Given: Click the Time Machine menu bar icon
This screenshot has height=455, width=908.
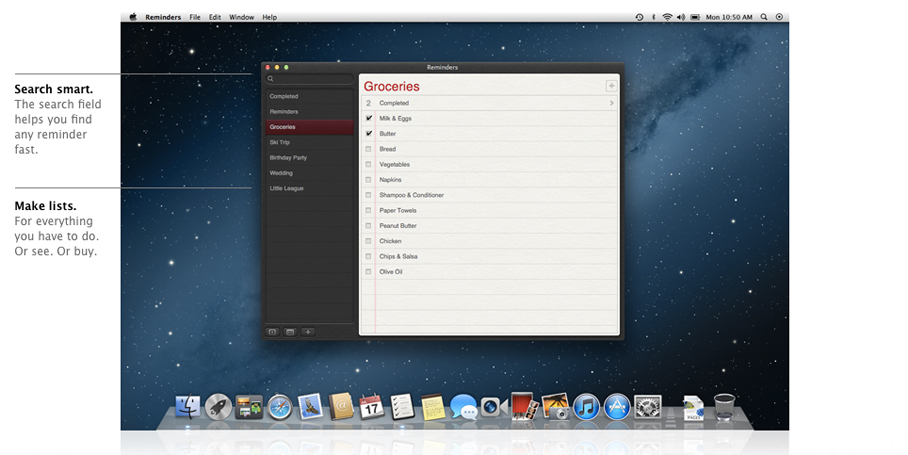Looking at the screenshot, I should (639, 17).
